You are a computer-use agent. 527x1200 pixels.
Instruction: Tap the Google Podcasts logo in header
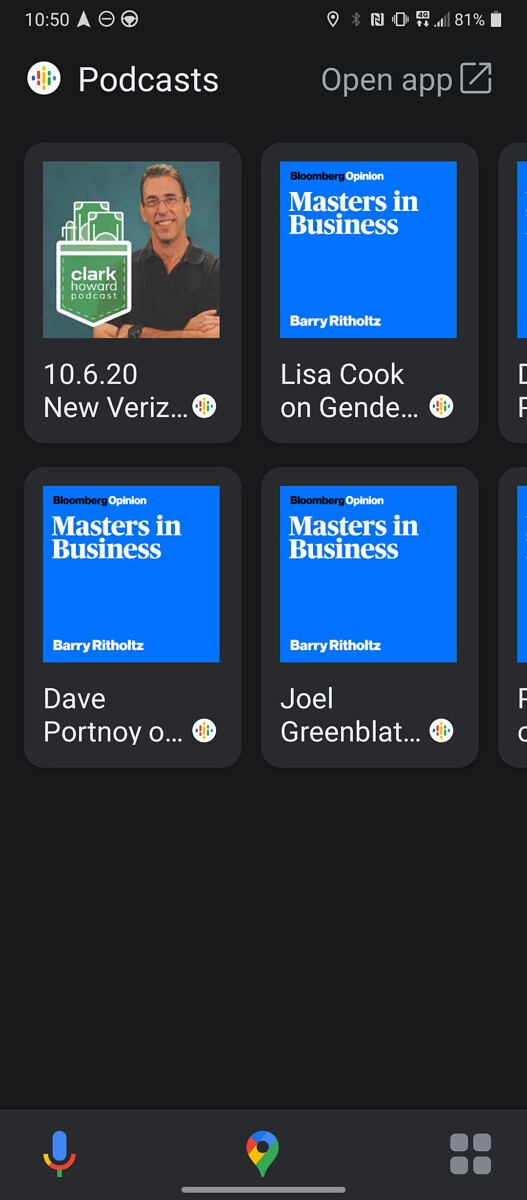[44, 79]
